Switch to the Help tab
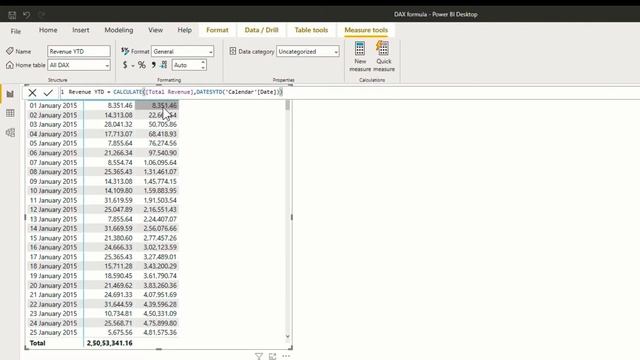 [x=184, y=30]
